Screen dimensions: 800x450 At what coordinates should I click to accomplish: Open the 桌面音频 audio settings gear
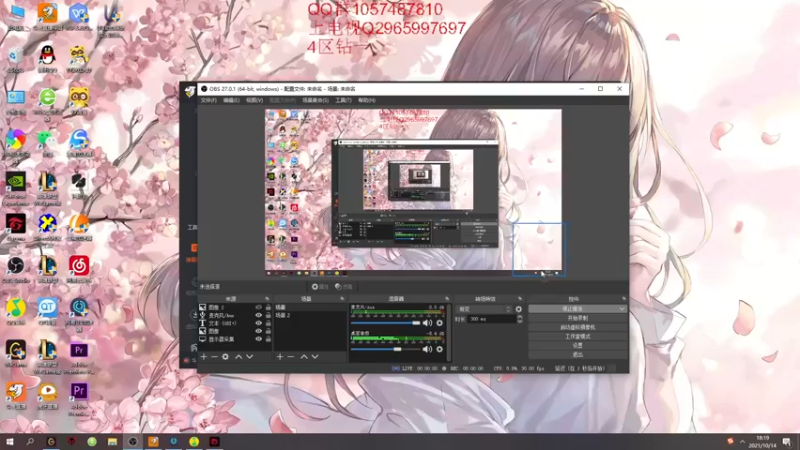pos(439,349)
